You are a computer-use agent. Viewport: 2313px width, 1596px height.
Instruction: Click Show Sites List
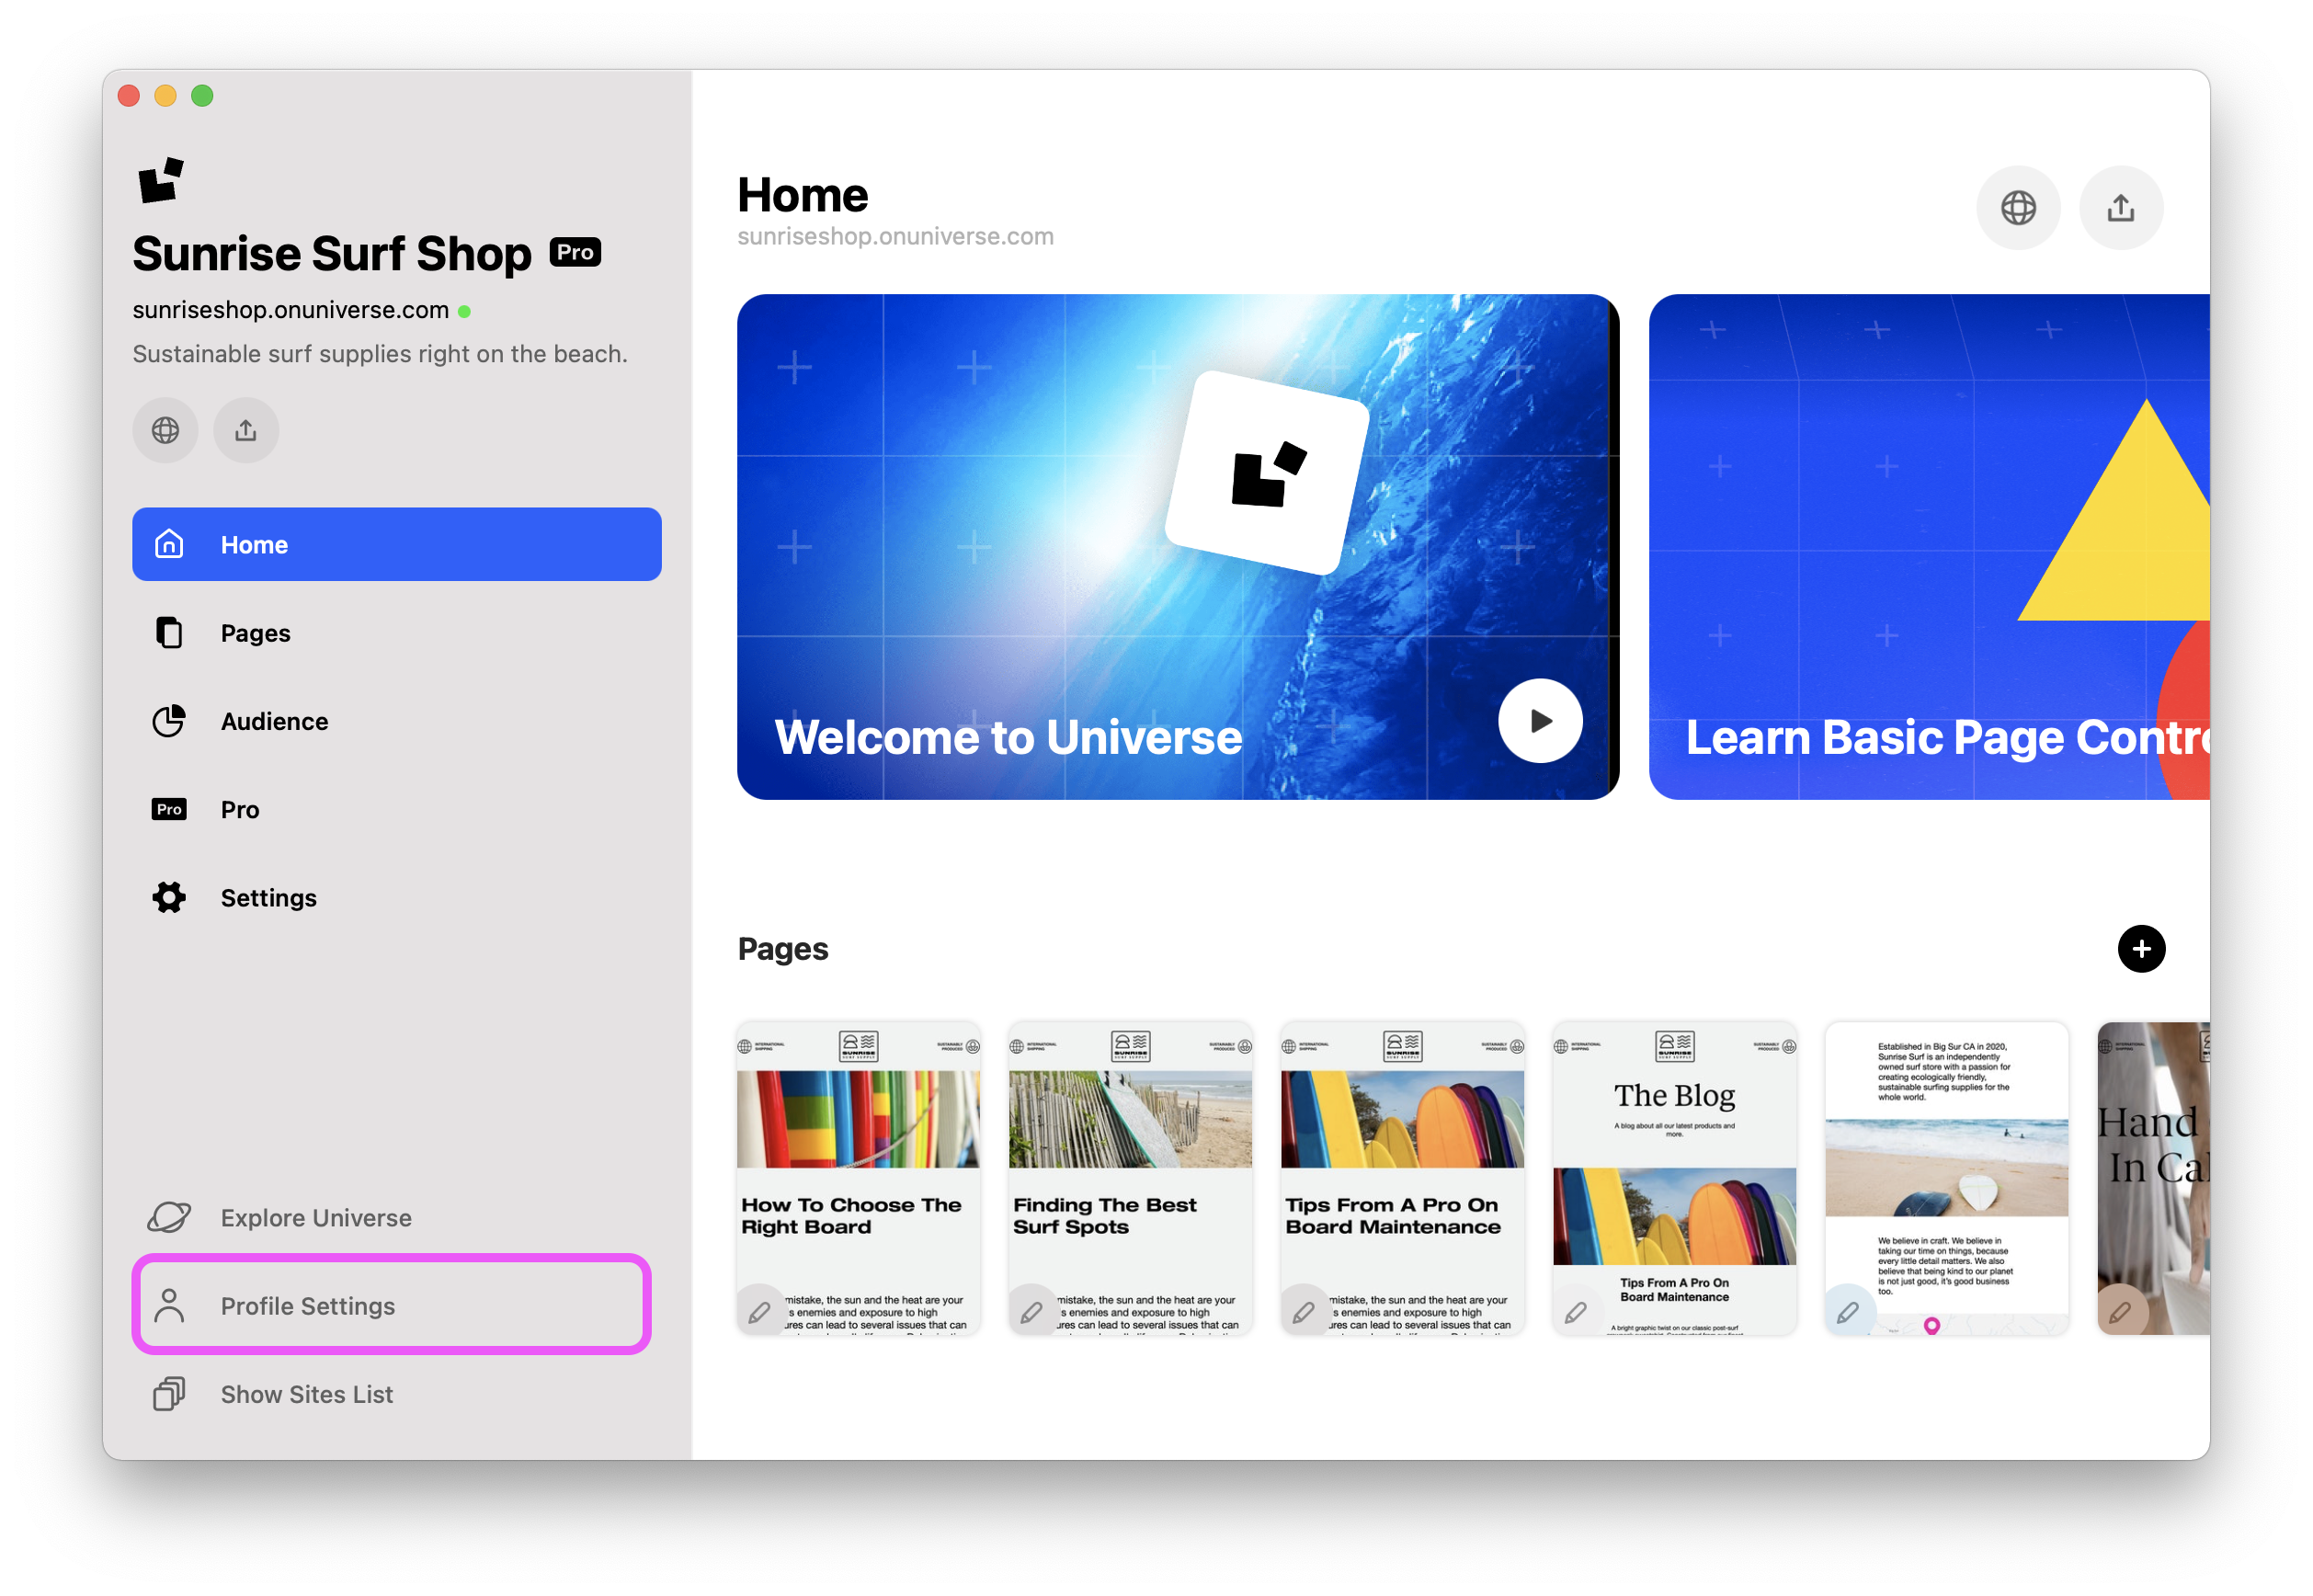pyautogui.click(x=306, y=1394)
